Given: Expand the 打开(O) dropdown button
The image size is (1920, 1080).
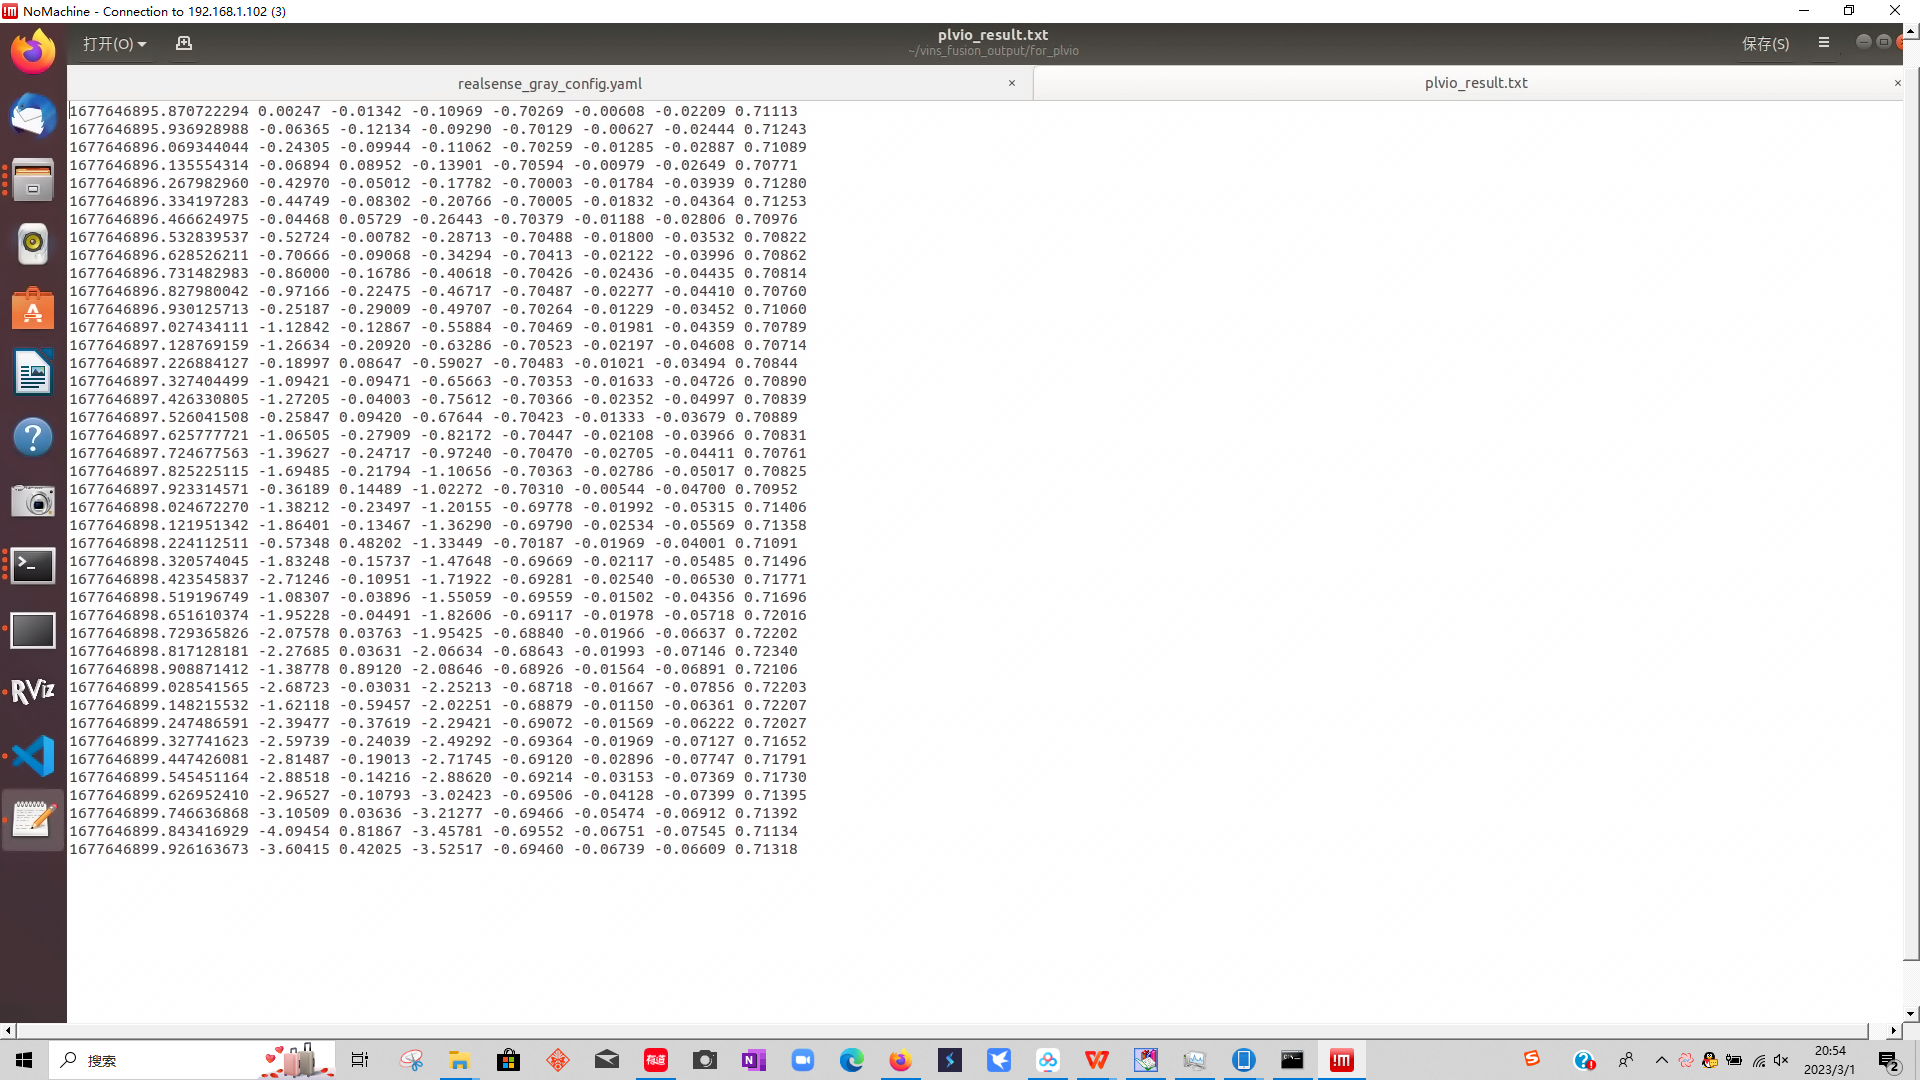Looking at the screenshot, I should 114,44.
